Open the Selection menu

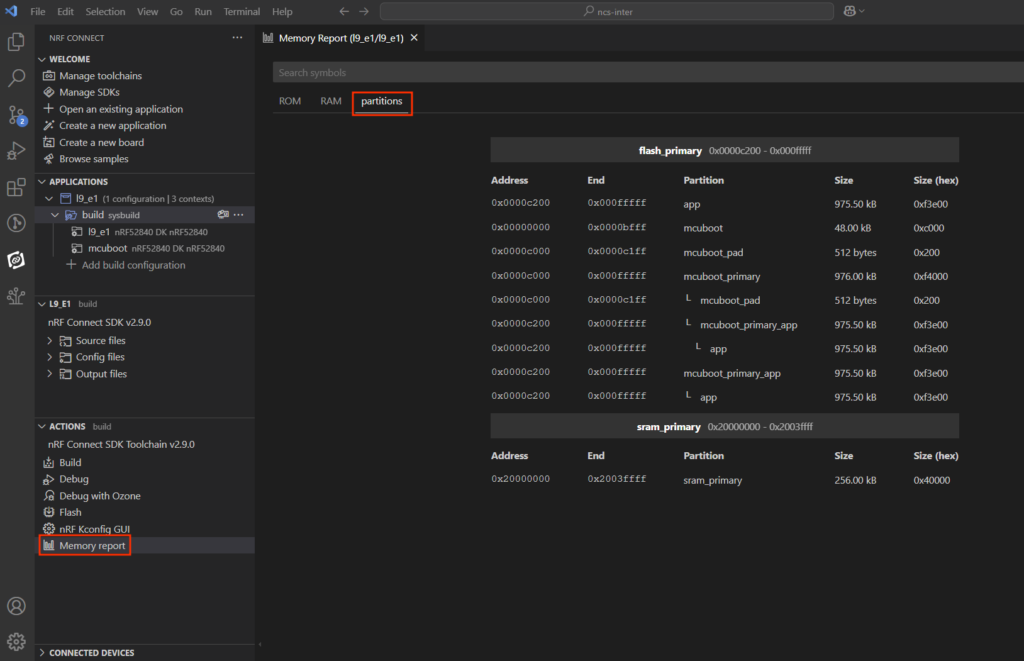click(105, 11)
